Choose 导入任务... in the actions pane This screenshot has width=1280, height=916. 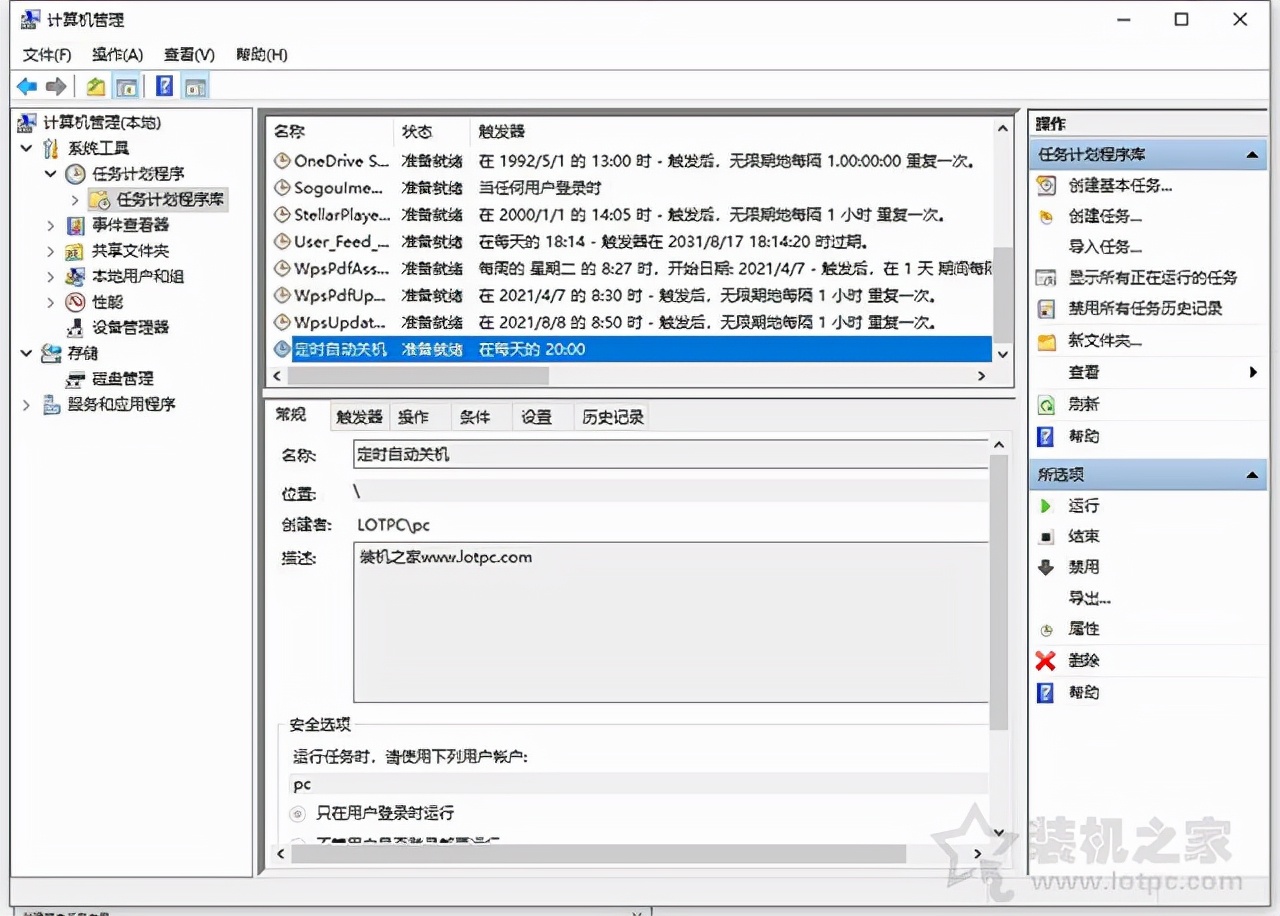pyautogui.click(x=1105, y=247)
